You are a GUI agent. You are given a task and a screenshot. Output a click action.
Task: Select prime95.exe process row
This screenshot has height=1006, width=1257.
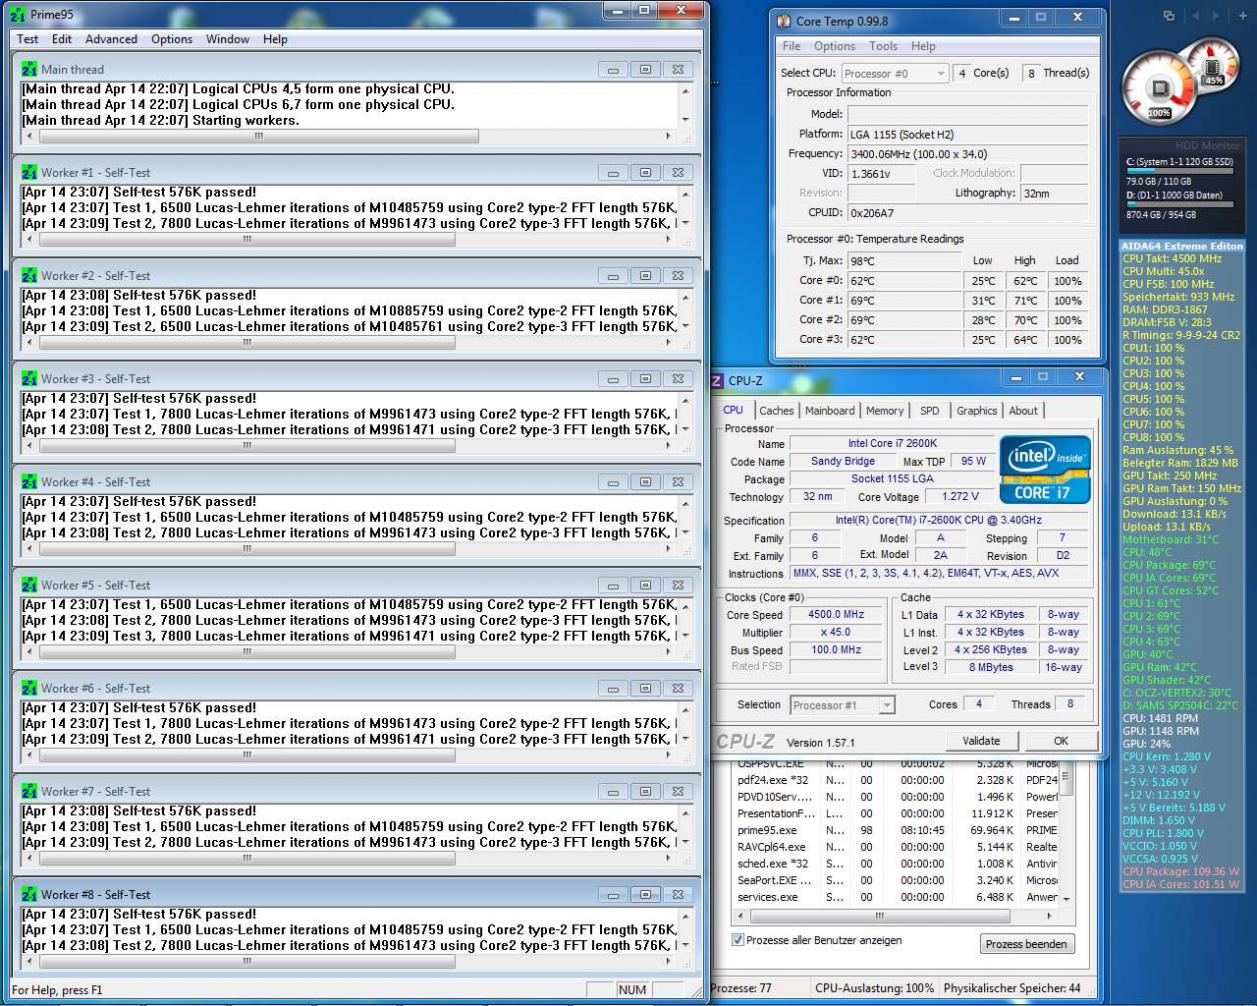click(895, 830)
